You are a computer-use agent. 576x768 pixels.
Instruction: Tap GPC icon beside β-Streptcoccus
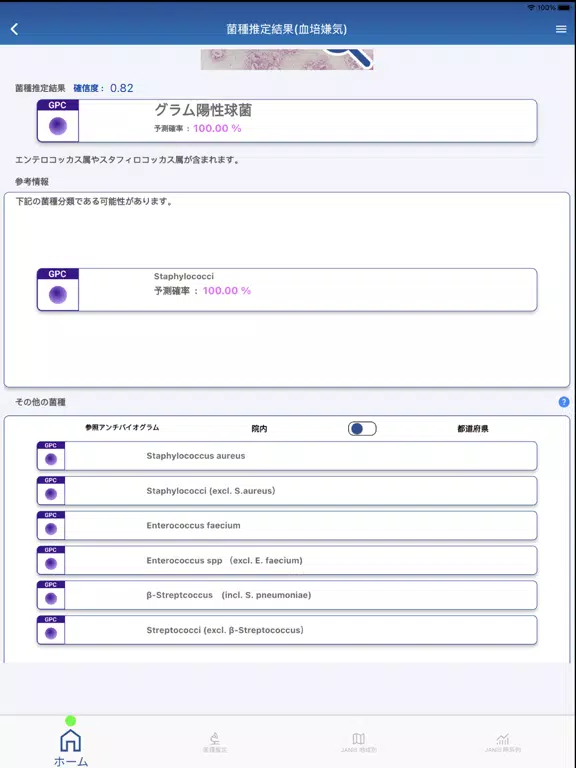(x=51, y=595)
